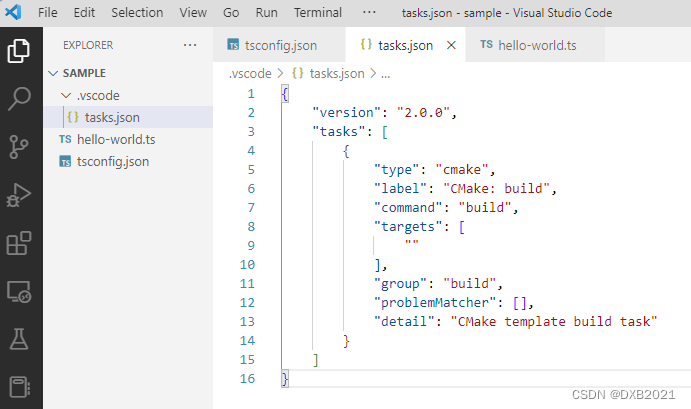
Task: Select the tasks.json tab
Action: (405, 45)
